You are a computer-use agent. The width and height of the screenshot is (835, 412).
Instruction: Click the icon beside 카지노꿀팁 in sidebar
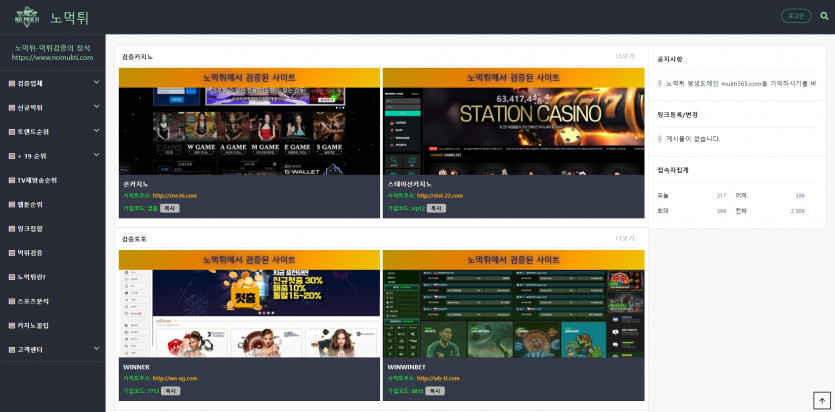[11, 325]
